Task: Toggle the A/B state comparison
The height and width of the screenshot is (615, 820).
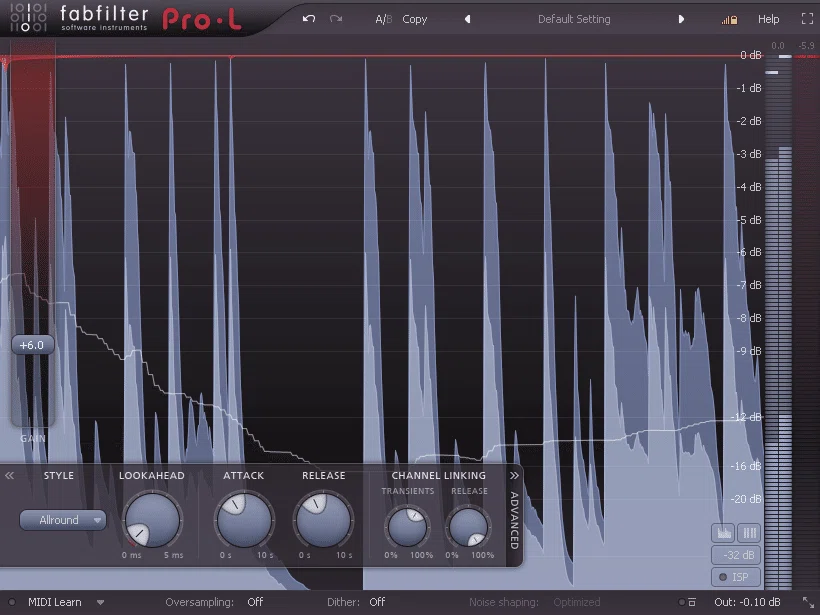Action: (x=383, y=19)
